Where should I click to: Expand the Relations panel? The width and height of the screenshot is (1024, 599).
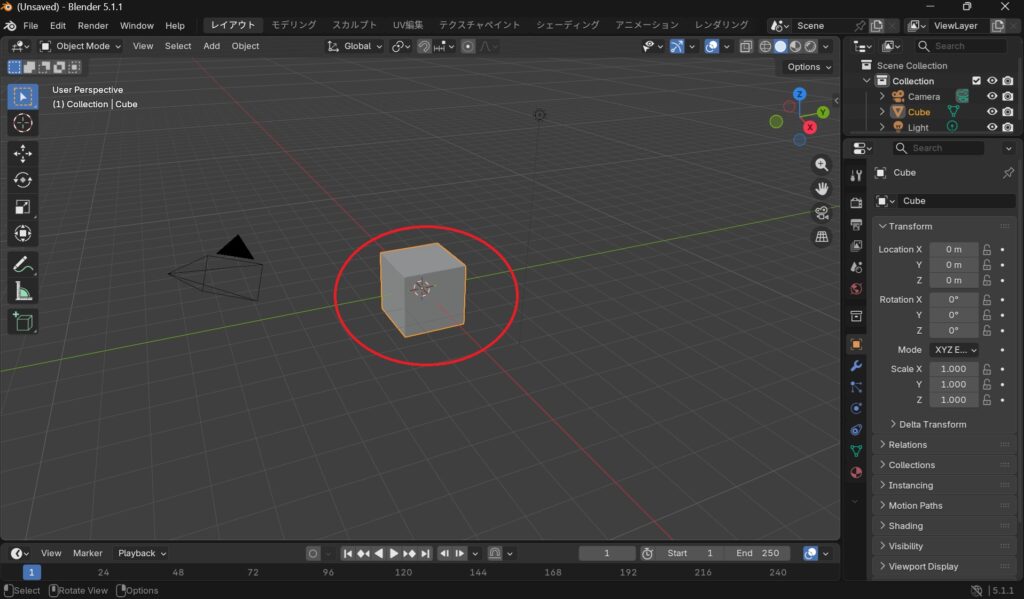(907, 445)
